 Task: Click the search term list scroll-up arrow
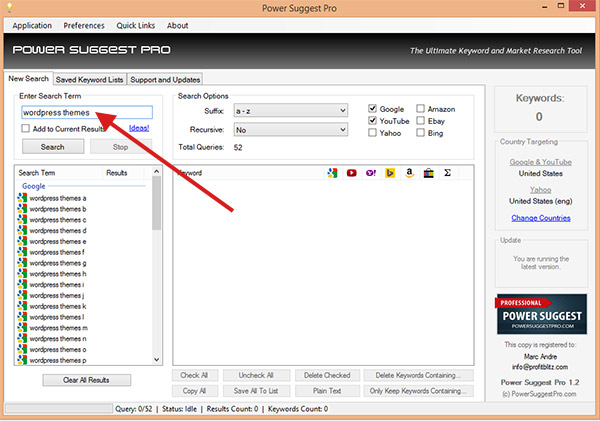click(x=156, y=171)
